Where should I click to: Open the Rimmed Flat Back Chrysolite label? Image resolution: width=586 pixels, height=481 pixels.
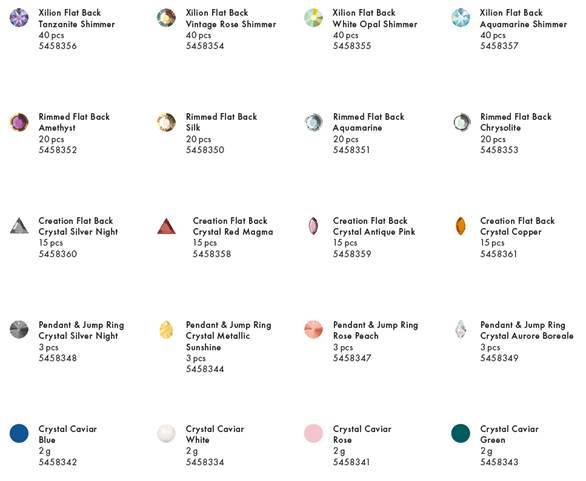click(x=516, y=122)
